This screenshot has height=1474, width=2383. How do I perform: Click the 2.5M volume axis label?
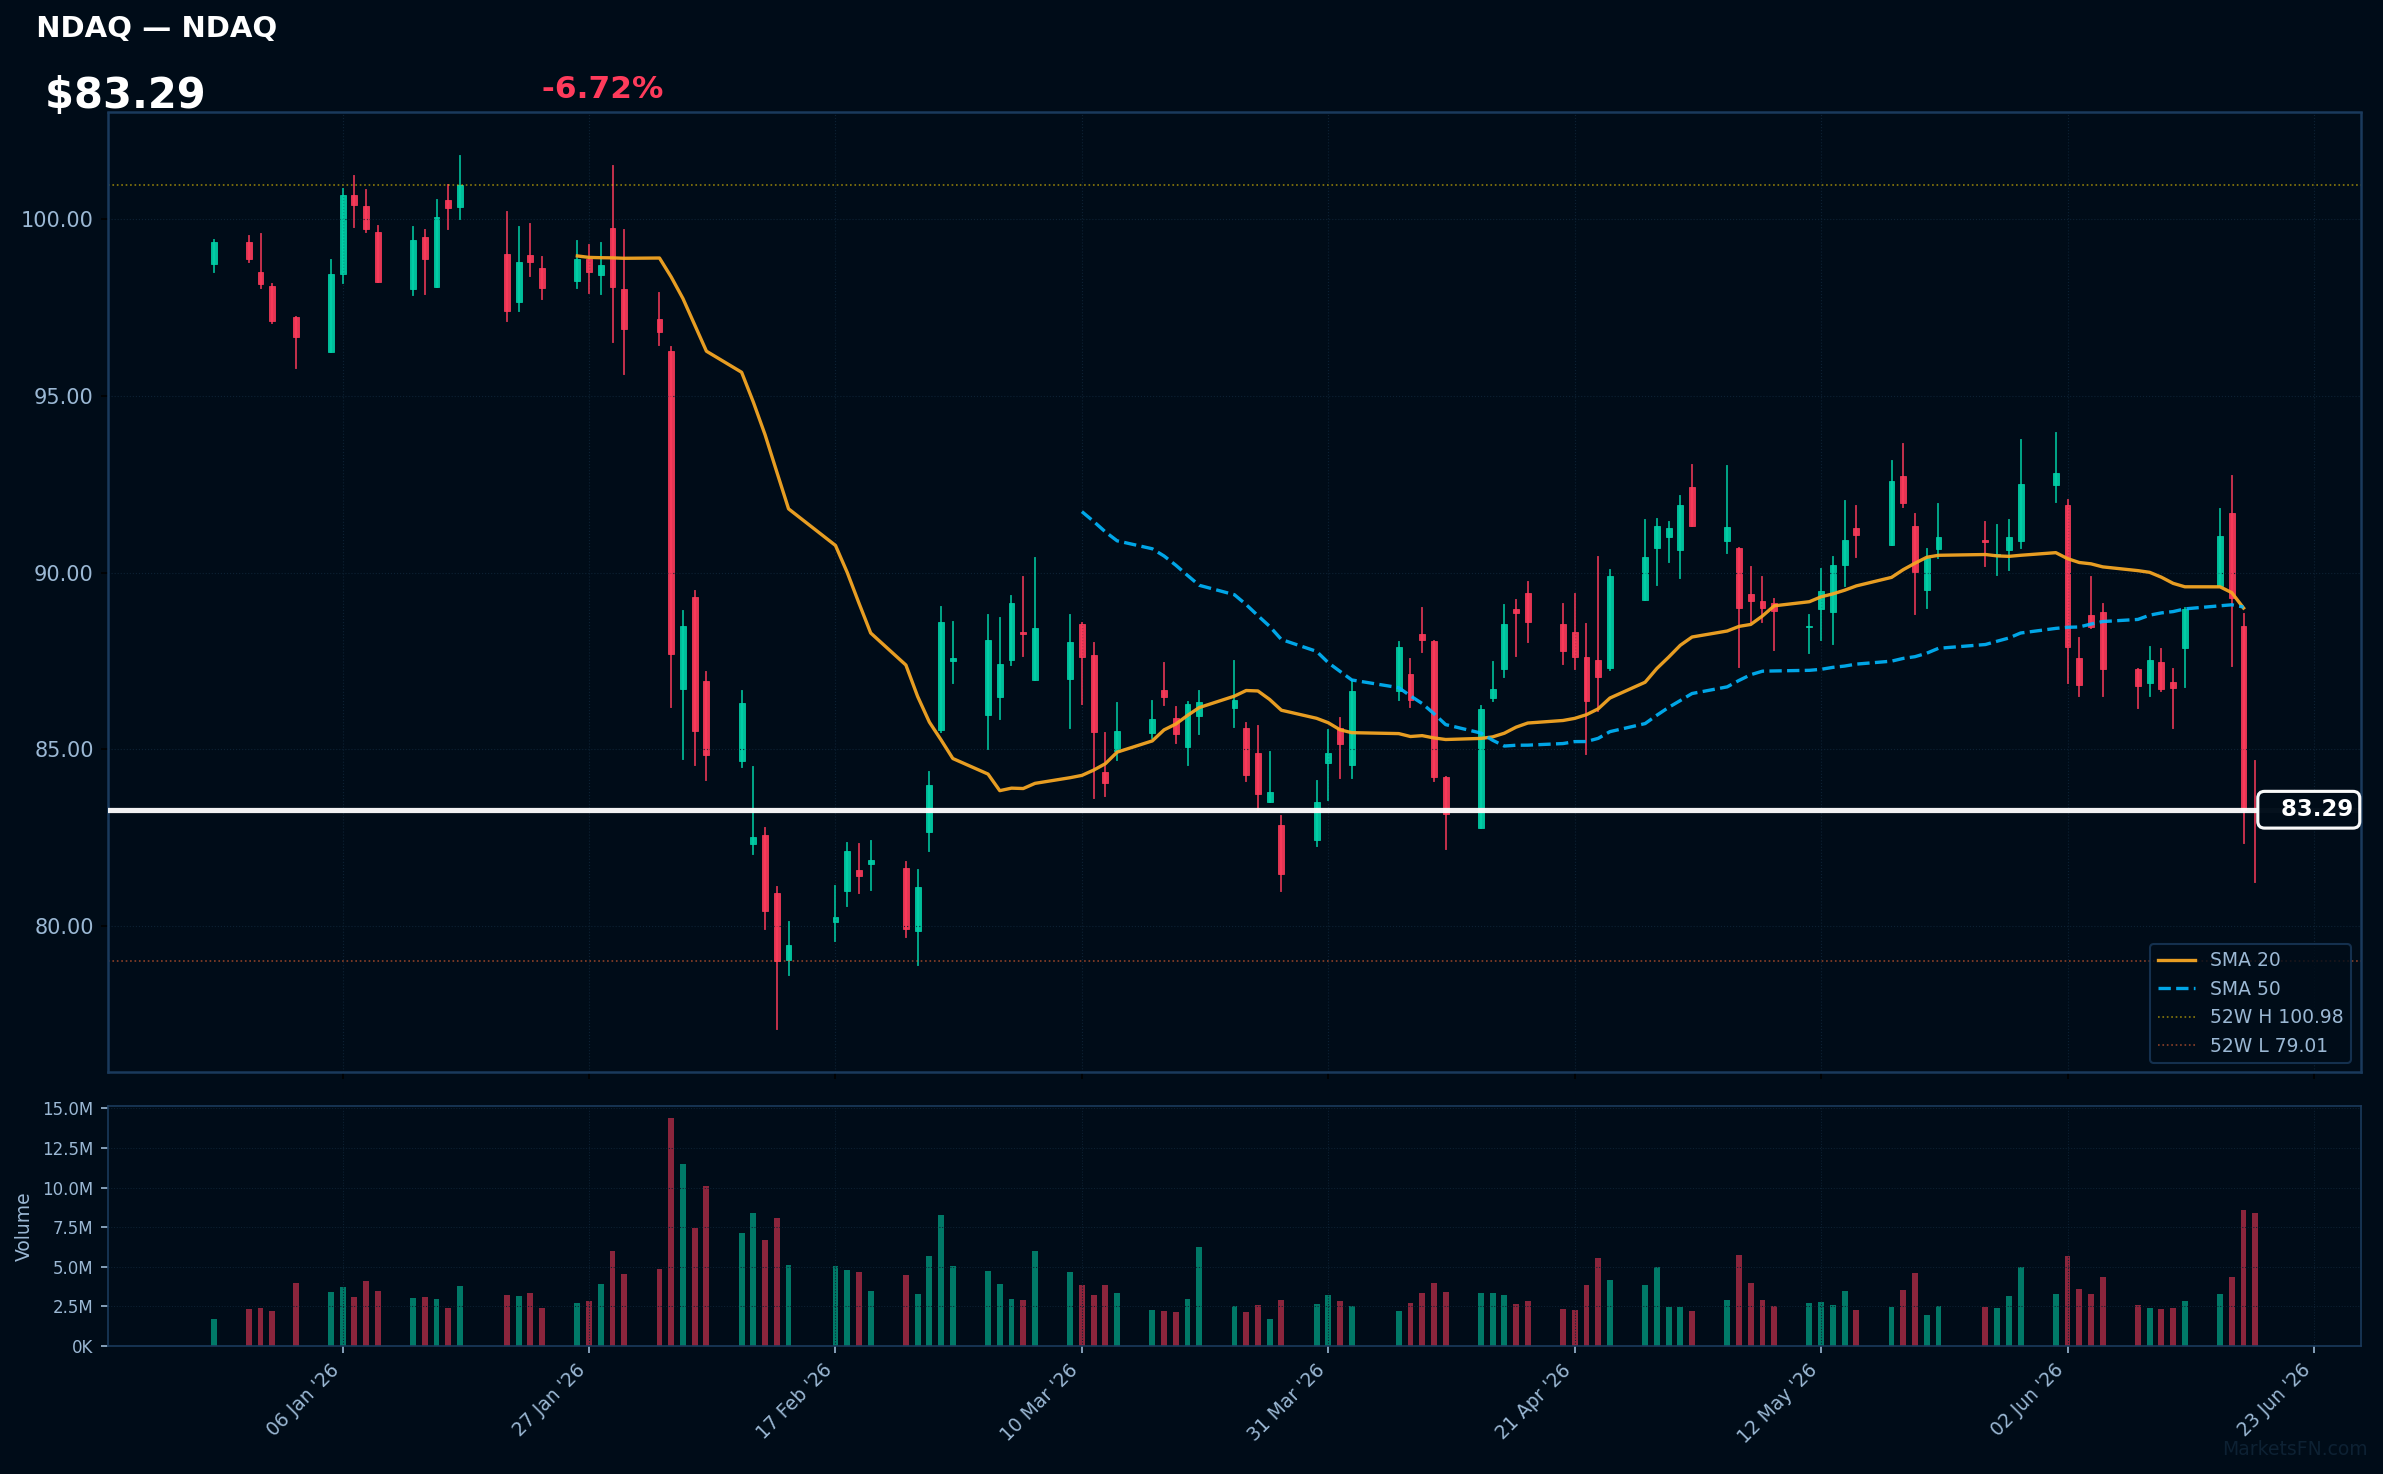click(x=73, y=1307)
